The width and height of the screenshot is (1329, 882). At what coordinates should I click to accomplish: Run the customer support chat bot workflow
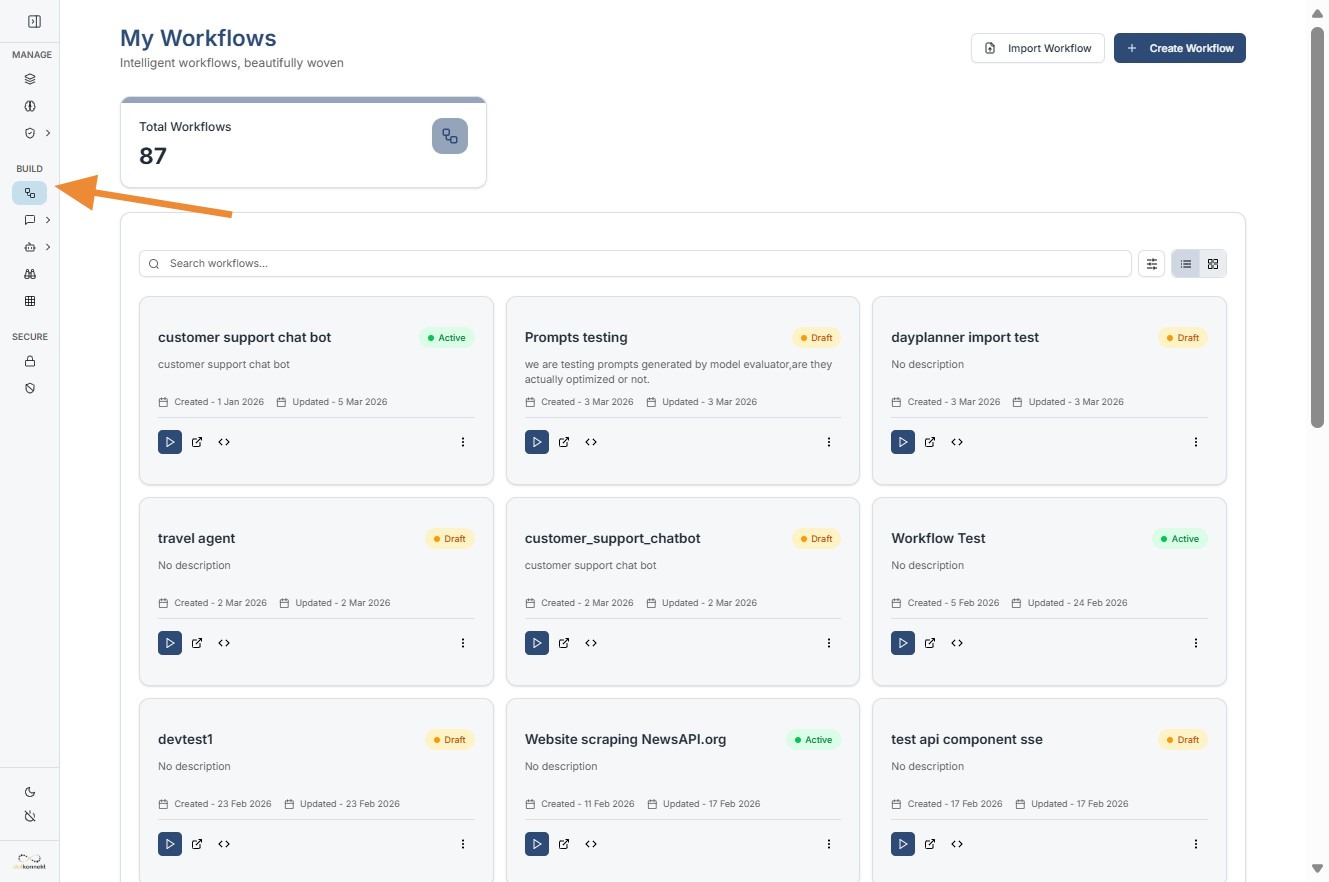[170, 442]
